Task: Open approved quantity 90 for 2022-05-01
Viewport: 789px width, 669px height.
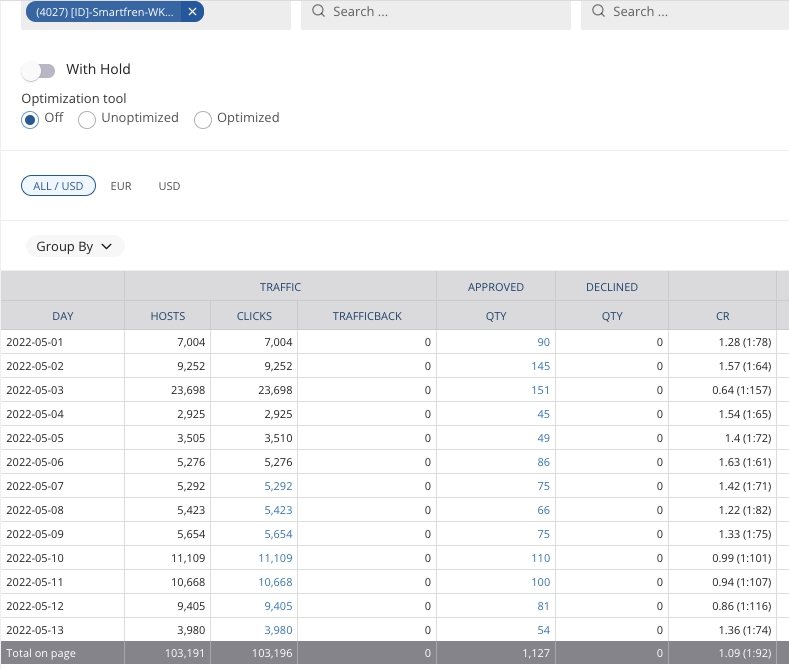Action: (543, 342)
